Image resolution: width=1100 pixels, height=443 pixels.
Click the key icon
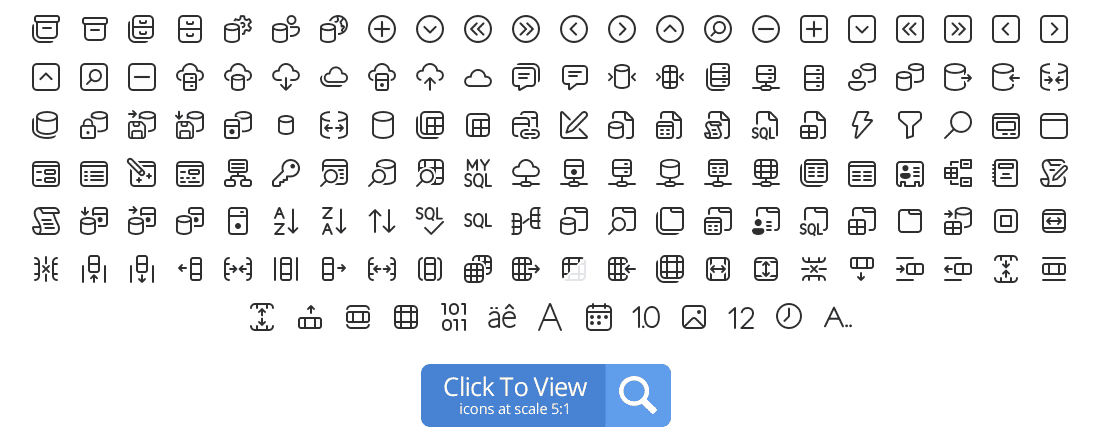click(286, 173)
